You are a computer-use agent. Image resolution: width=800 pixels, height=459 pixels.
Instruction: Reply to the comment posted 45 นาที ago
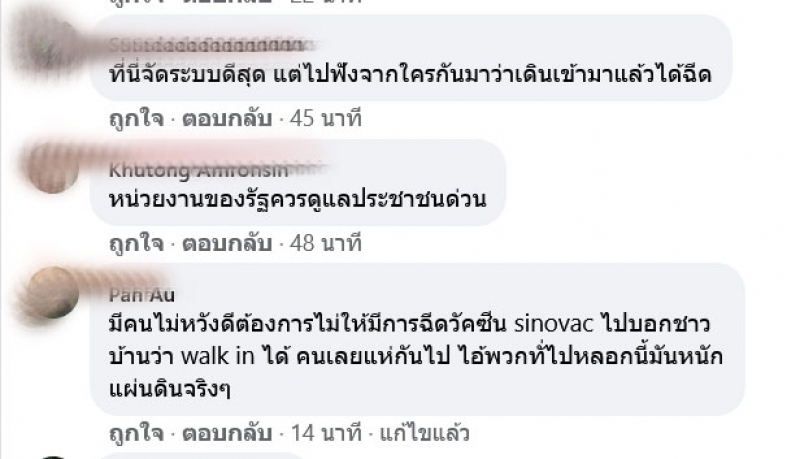(227, 119)
